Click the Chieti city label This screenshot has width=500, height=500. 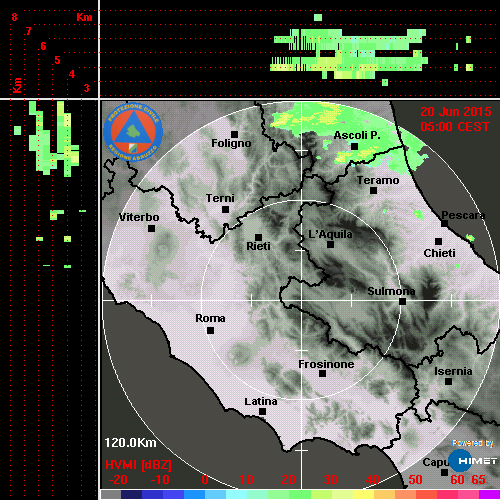(x=439, y=253)
